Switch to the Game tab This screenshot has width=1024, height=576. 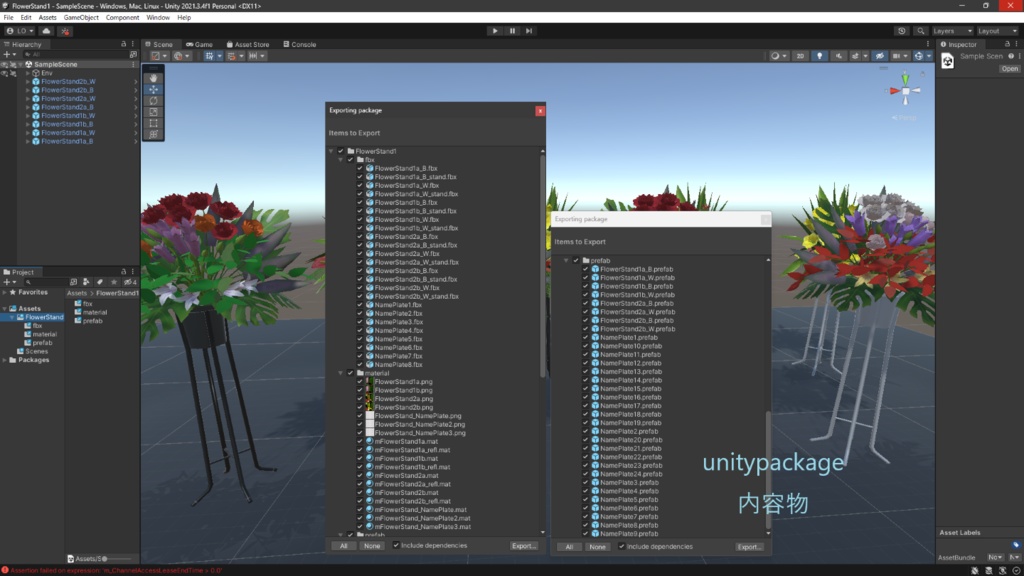point(200,44)
